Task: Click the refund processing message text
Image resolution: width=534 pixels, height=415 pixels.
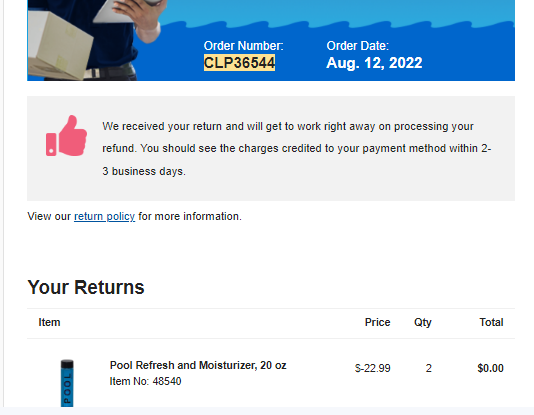Action: coord(297,148)
